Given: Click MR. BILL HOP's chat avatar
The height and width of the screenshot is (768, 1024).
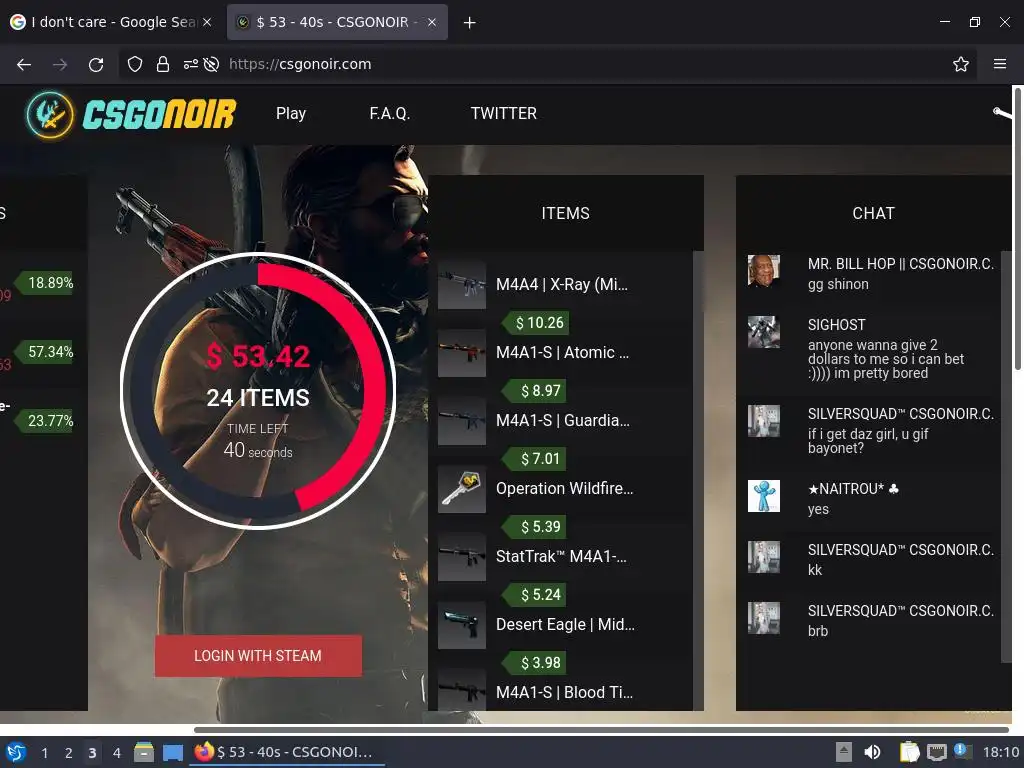Looking at the screenshot, I should 763,271.
